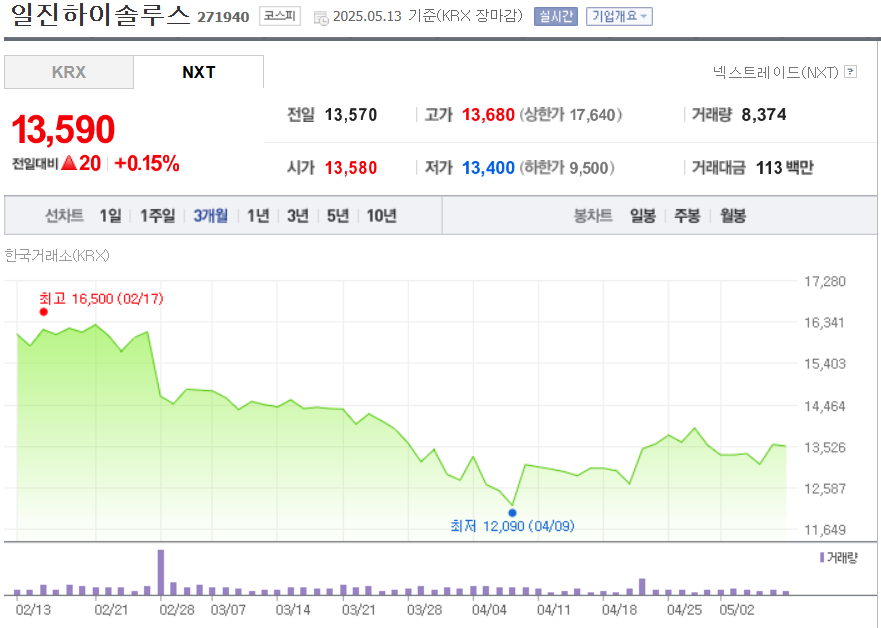Viewport: 881px width, 628px height.
Task: Click the 17,280 y-axis label
Action: coord(825,281)
